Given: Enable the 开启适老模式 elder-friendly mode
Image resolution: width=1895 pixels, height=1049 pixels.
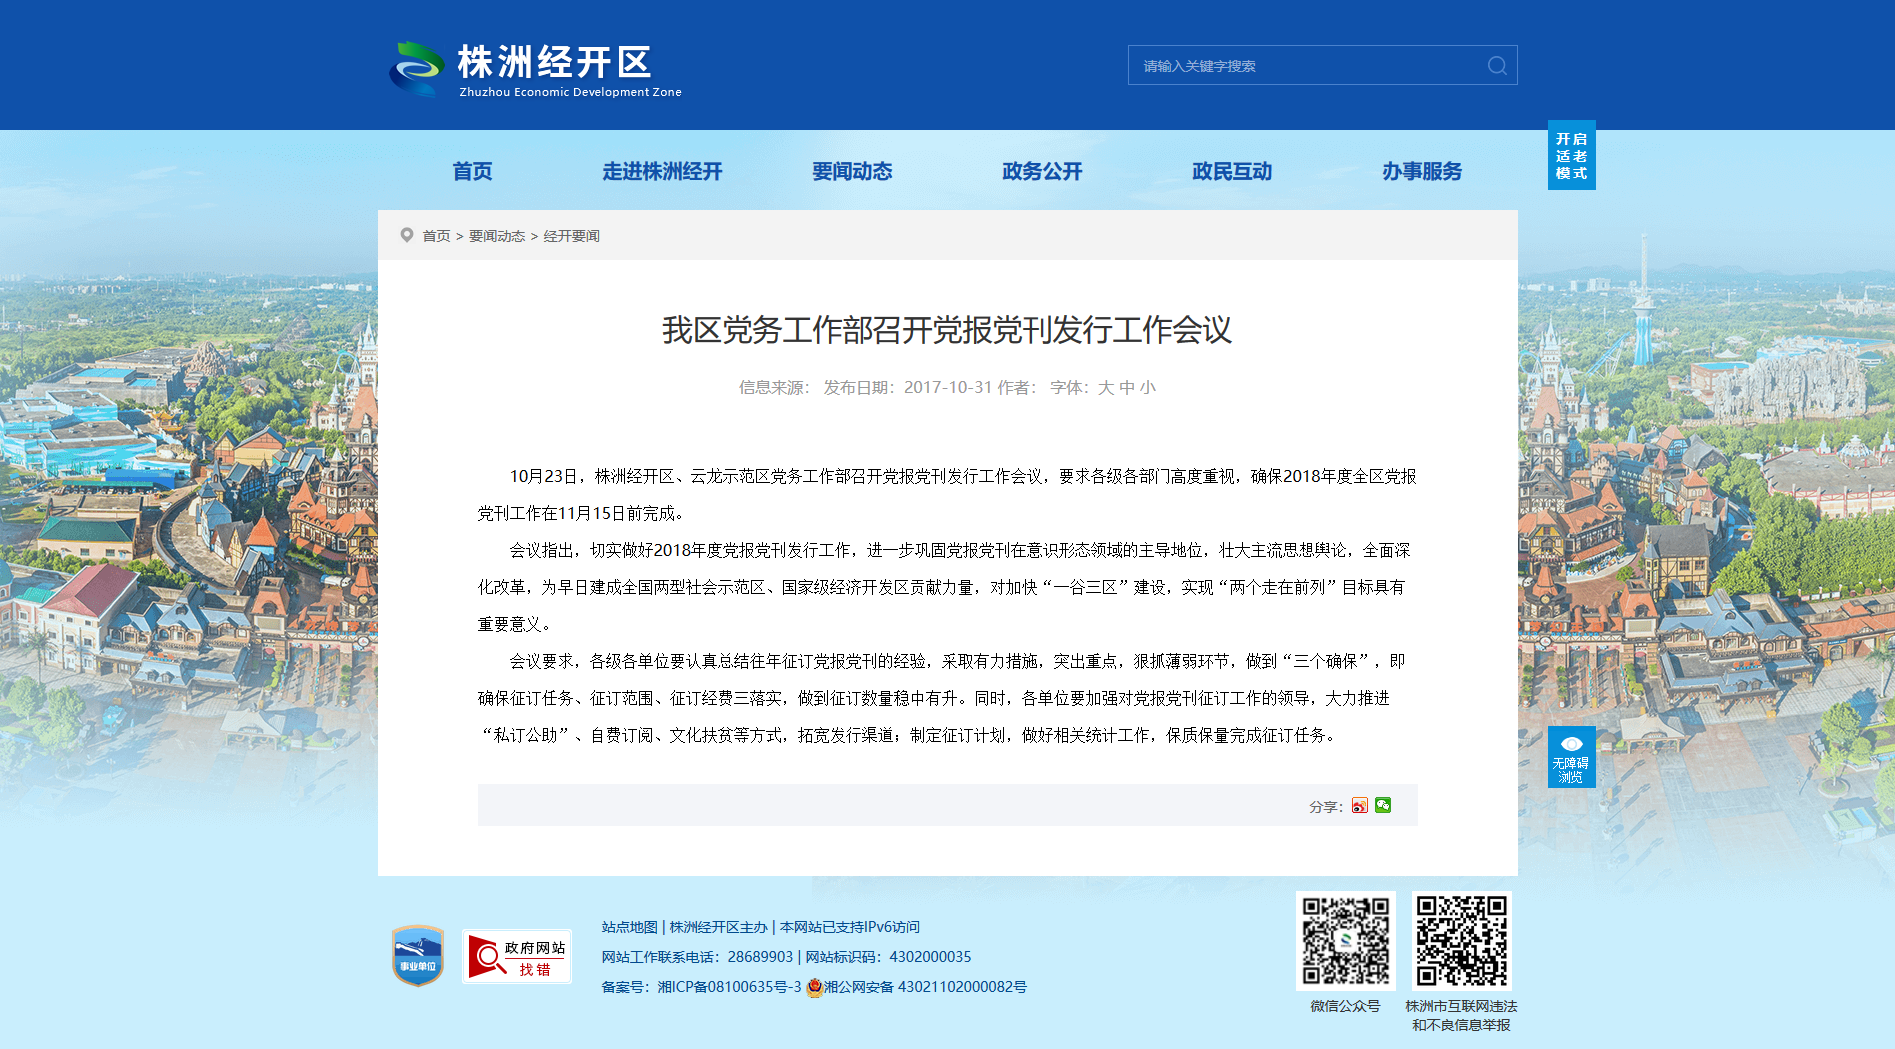Looking at the screenshot, I should click(x=1571, y=155).
